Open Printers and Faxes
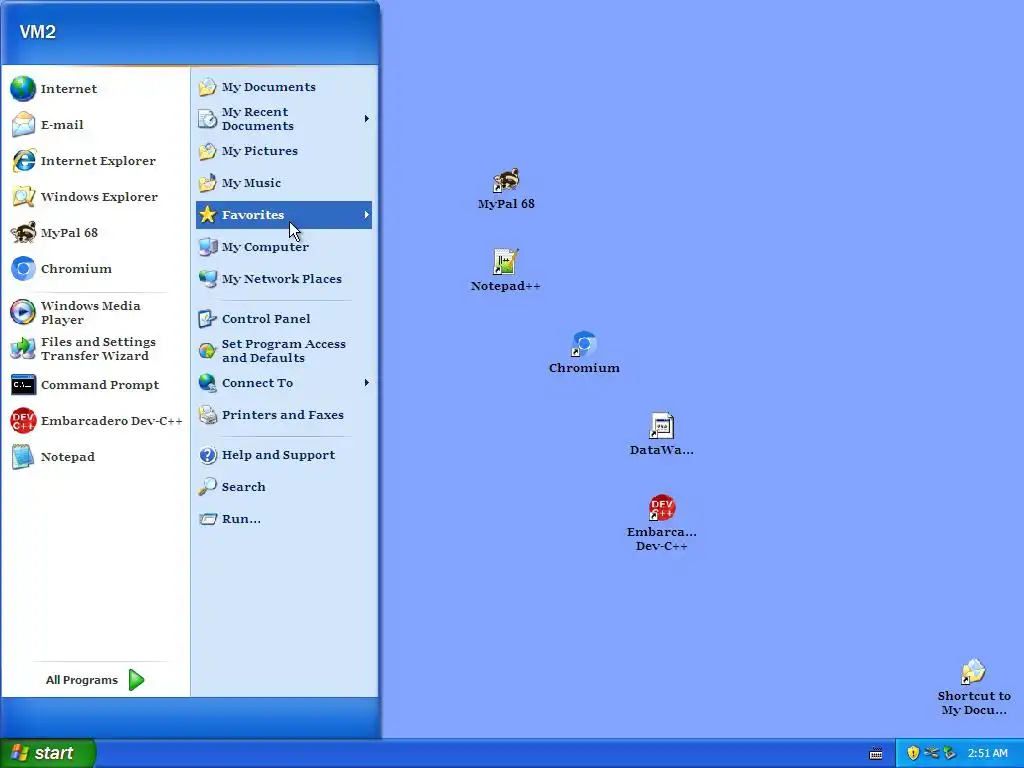 283,415
